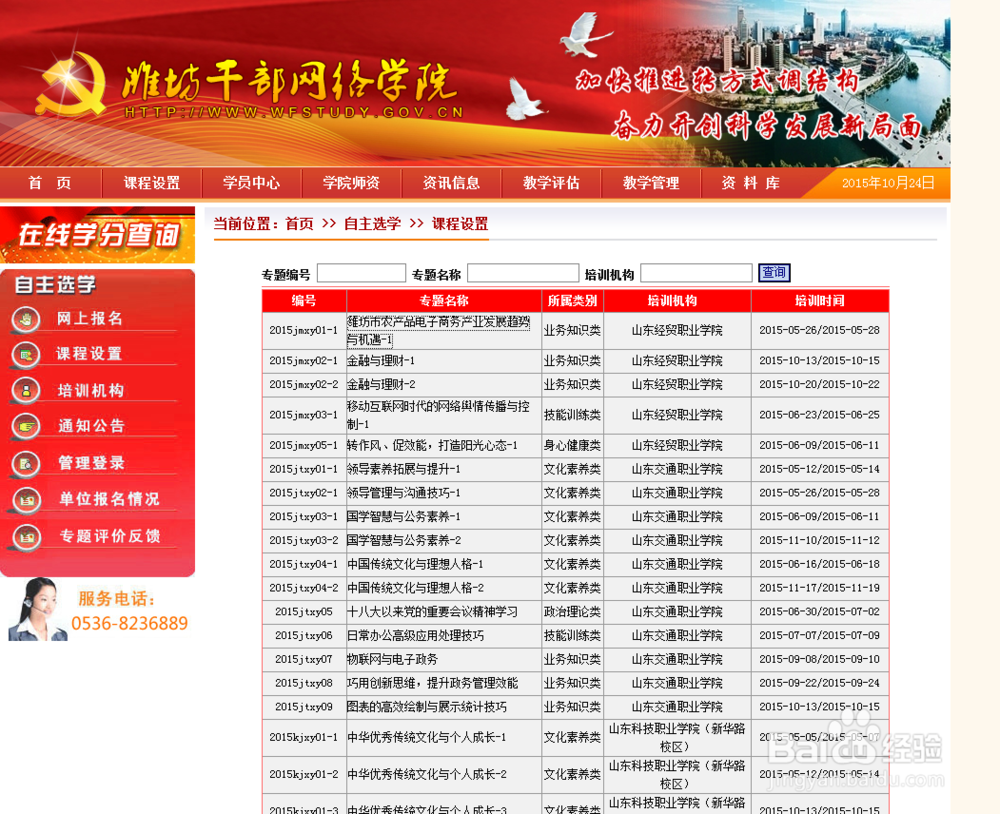The width and height of the screenshot is (1000, 814).
Task: Focus the 专题名称 input field
Action: (x=523, y=273)
